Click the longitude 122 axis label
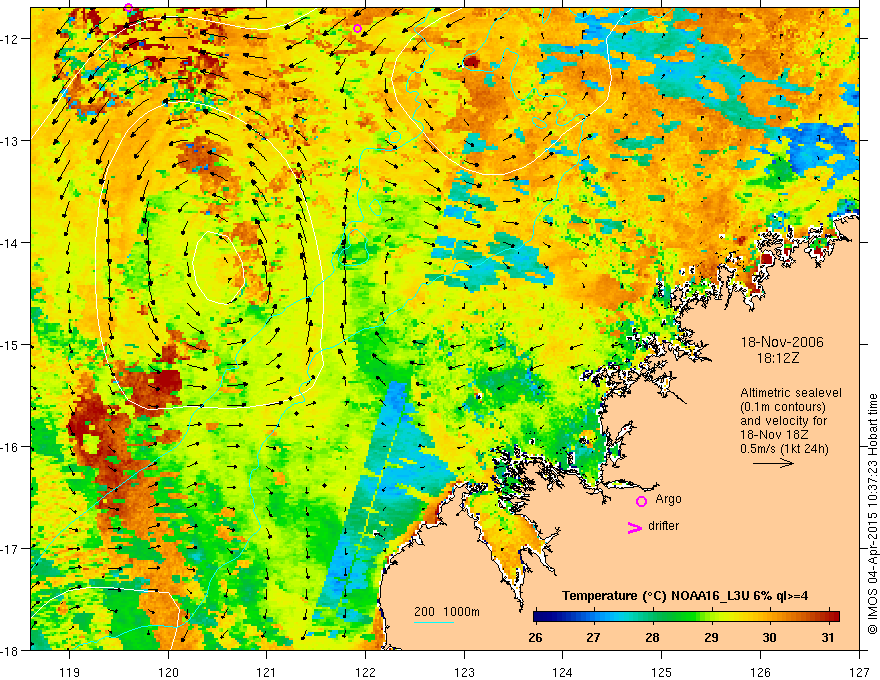The width and height of the screenshot is (880, 680). (x=365, y=673)
